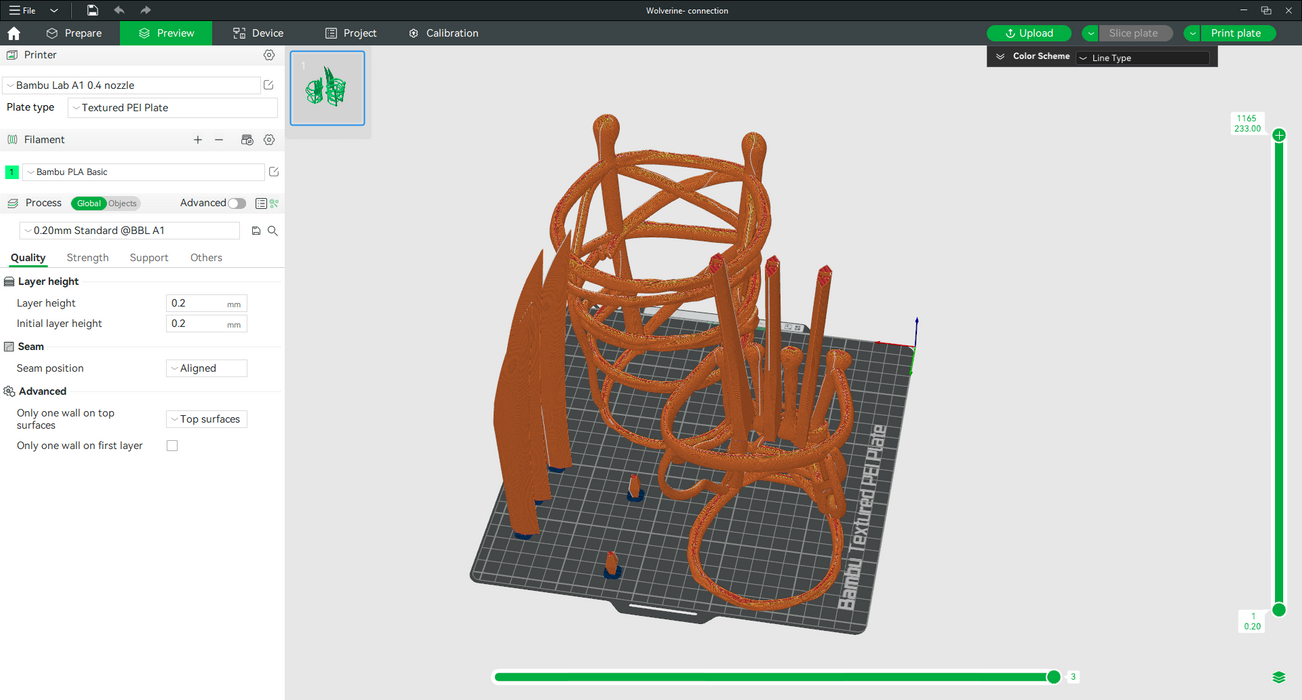
Task: Open the Seam position dropdown
Action: (x=206, y=368)
